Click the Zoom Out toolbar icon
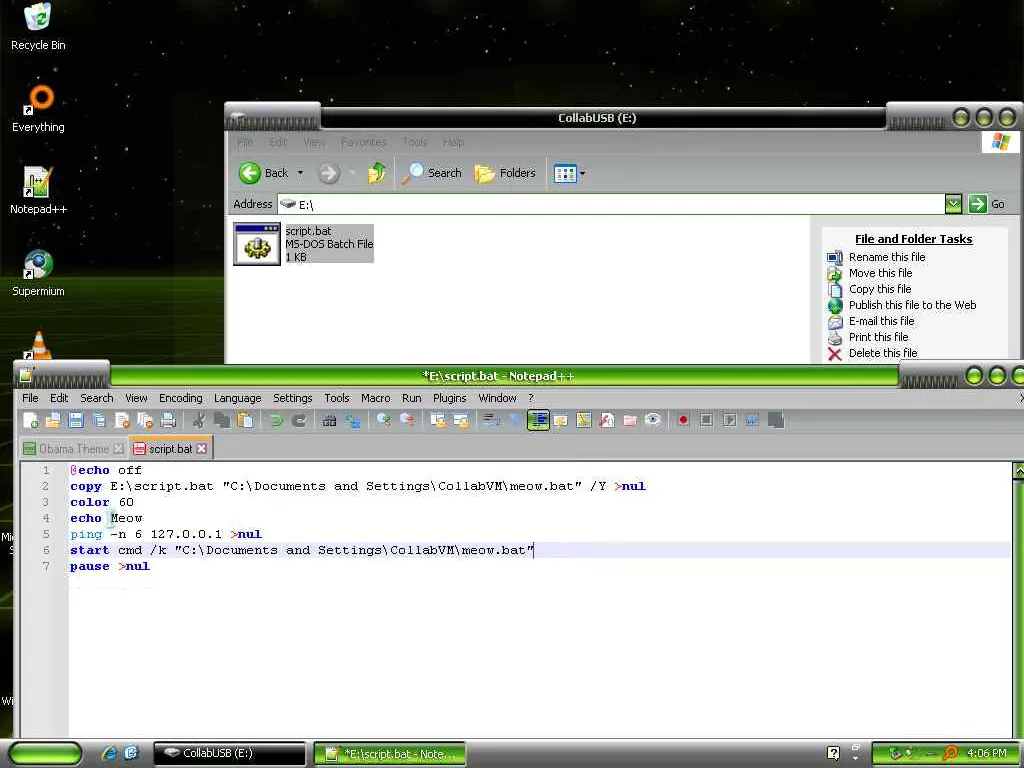 click(x=407, y=421)
